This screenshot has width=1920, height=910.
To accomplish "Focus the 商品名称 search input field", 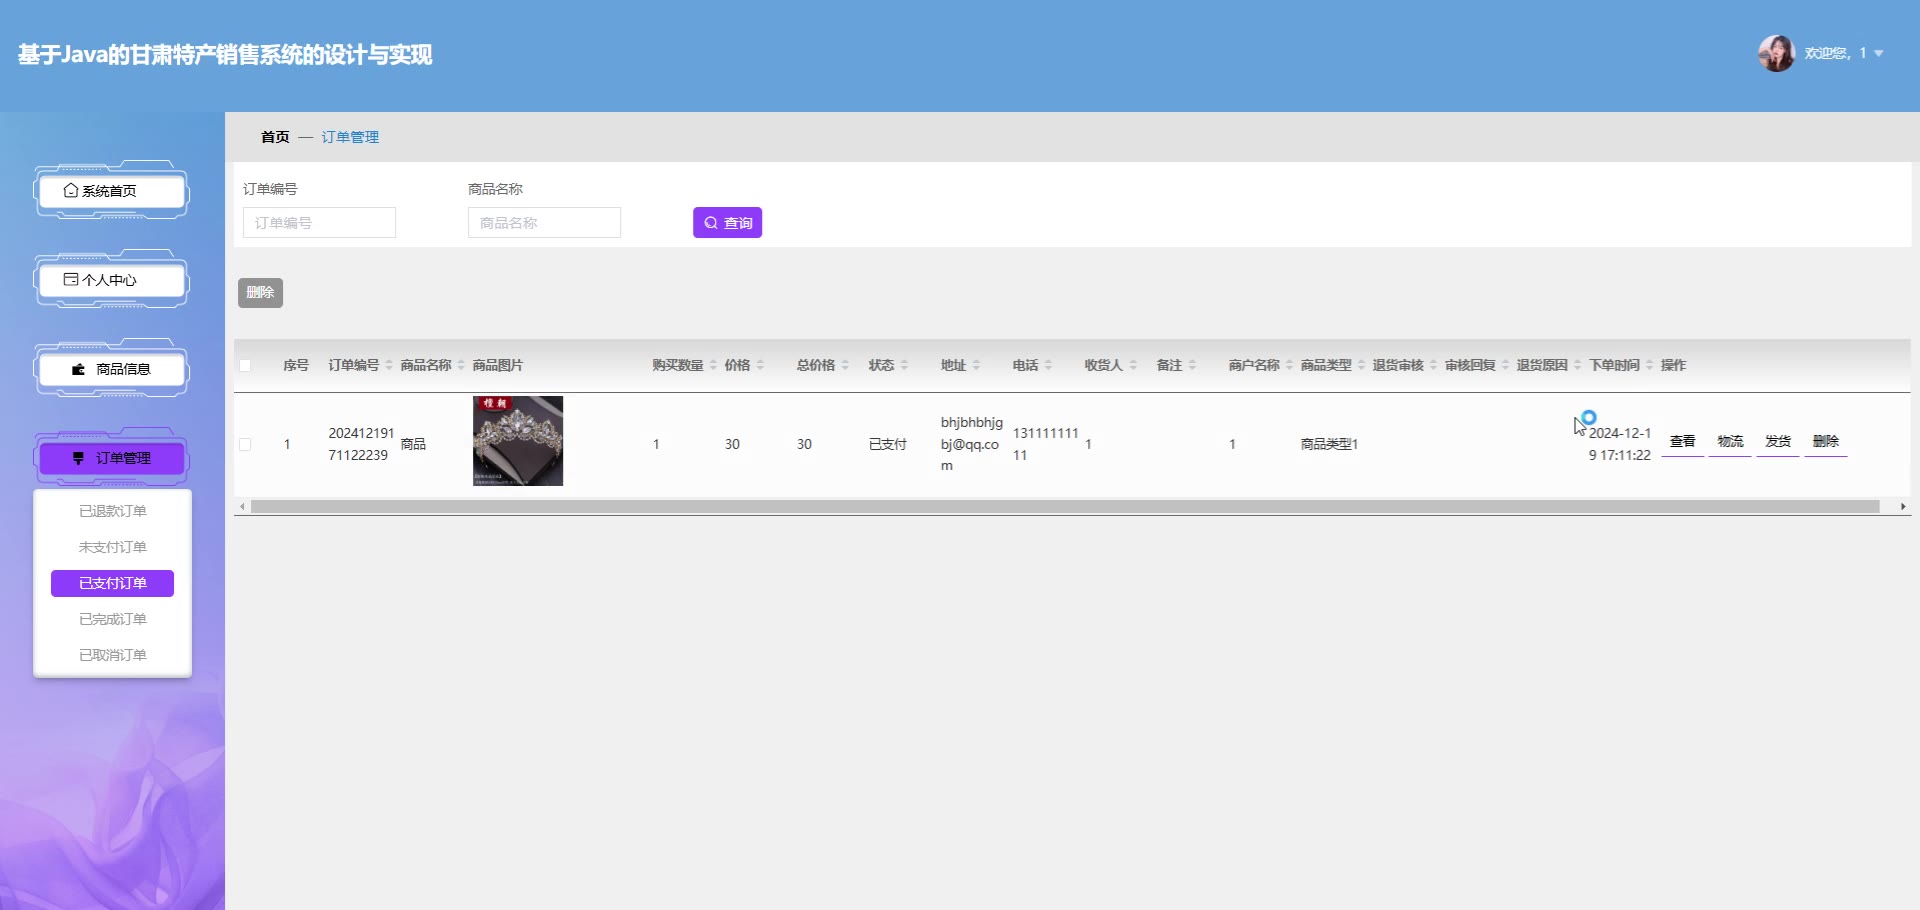I will pos(544,222).
